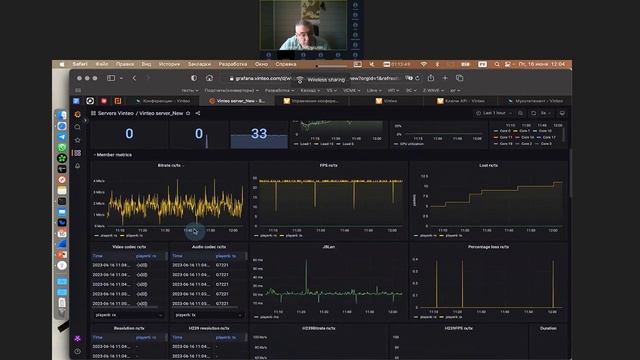Click the Servers Vinteo breadcrumb link
Viewport: 640px width, 360px height.
[115, 113]
